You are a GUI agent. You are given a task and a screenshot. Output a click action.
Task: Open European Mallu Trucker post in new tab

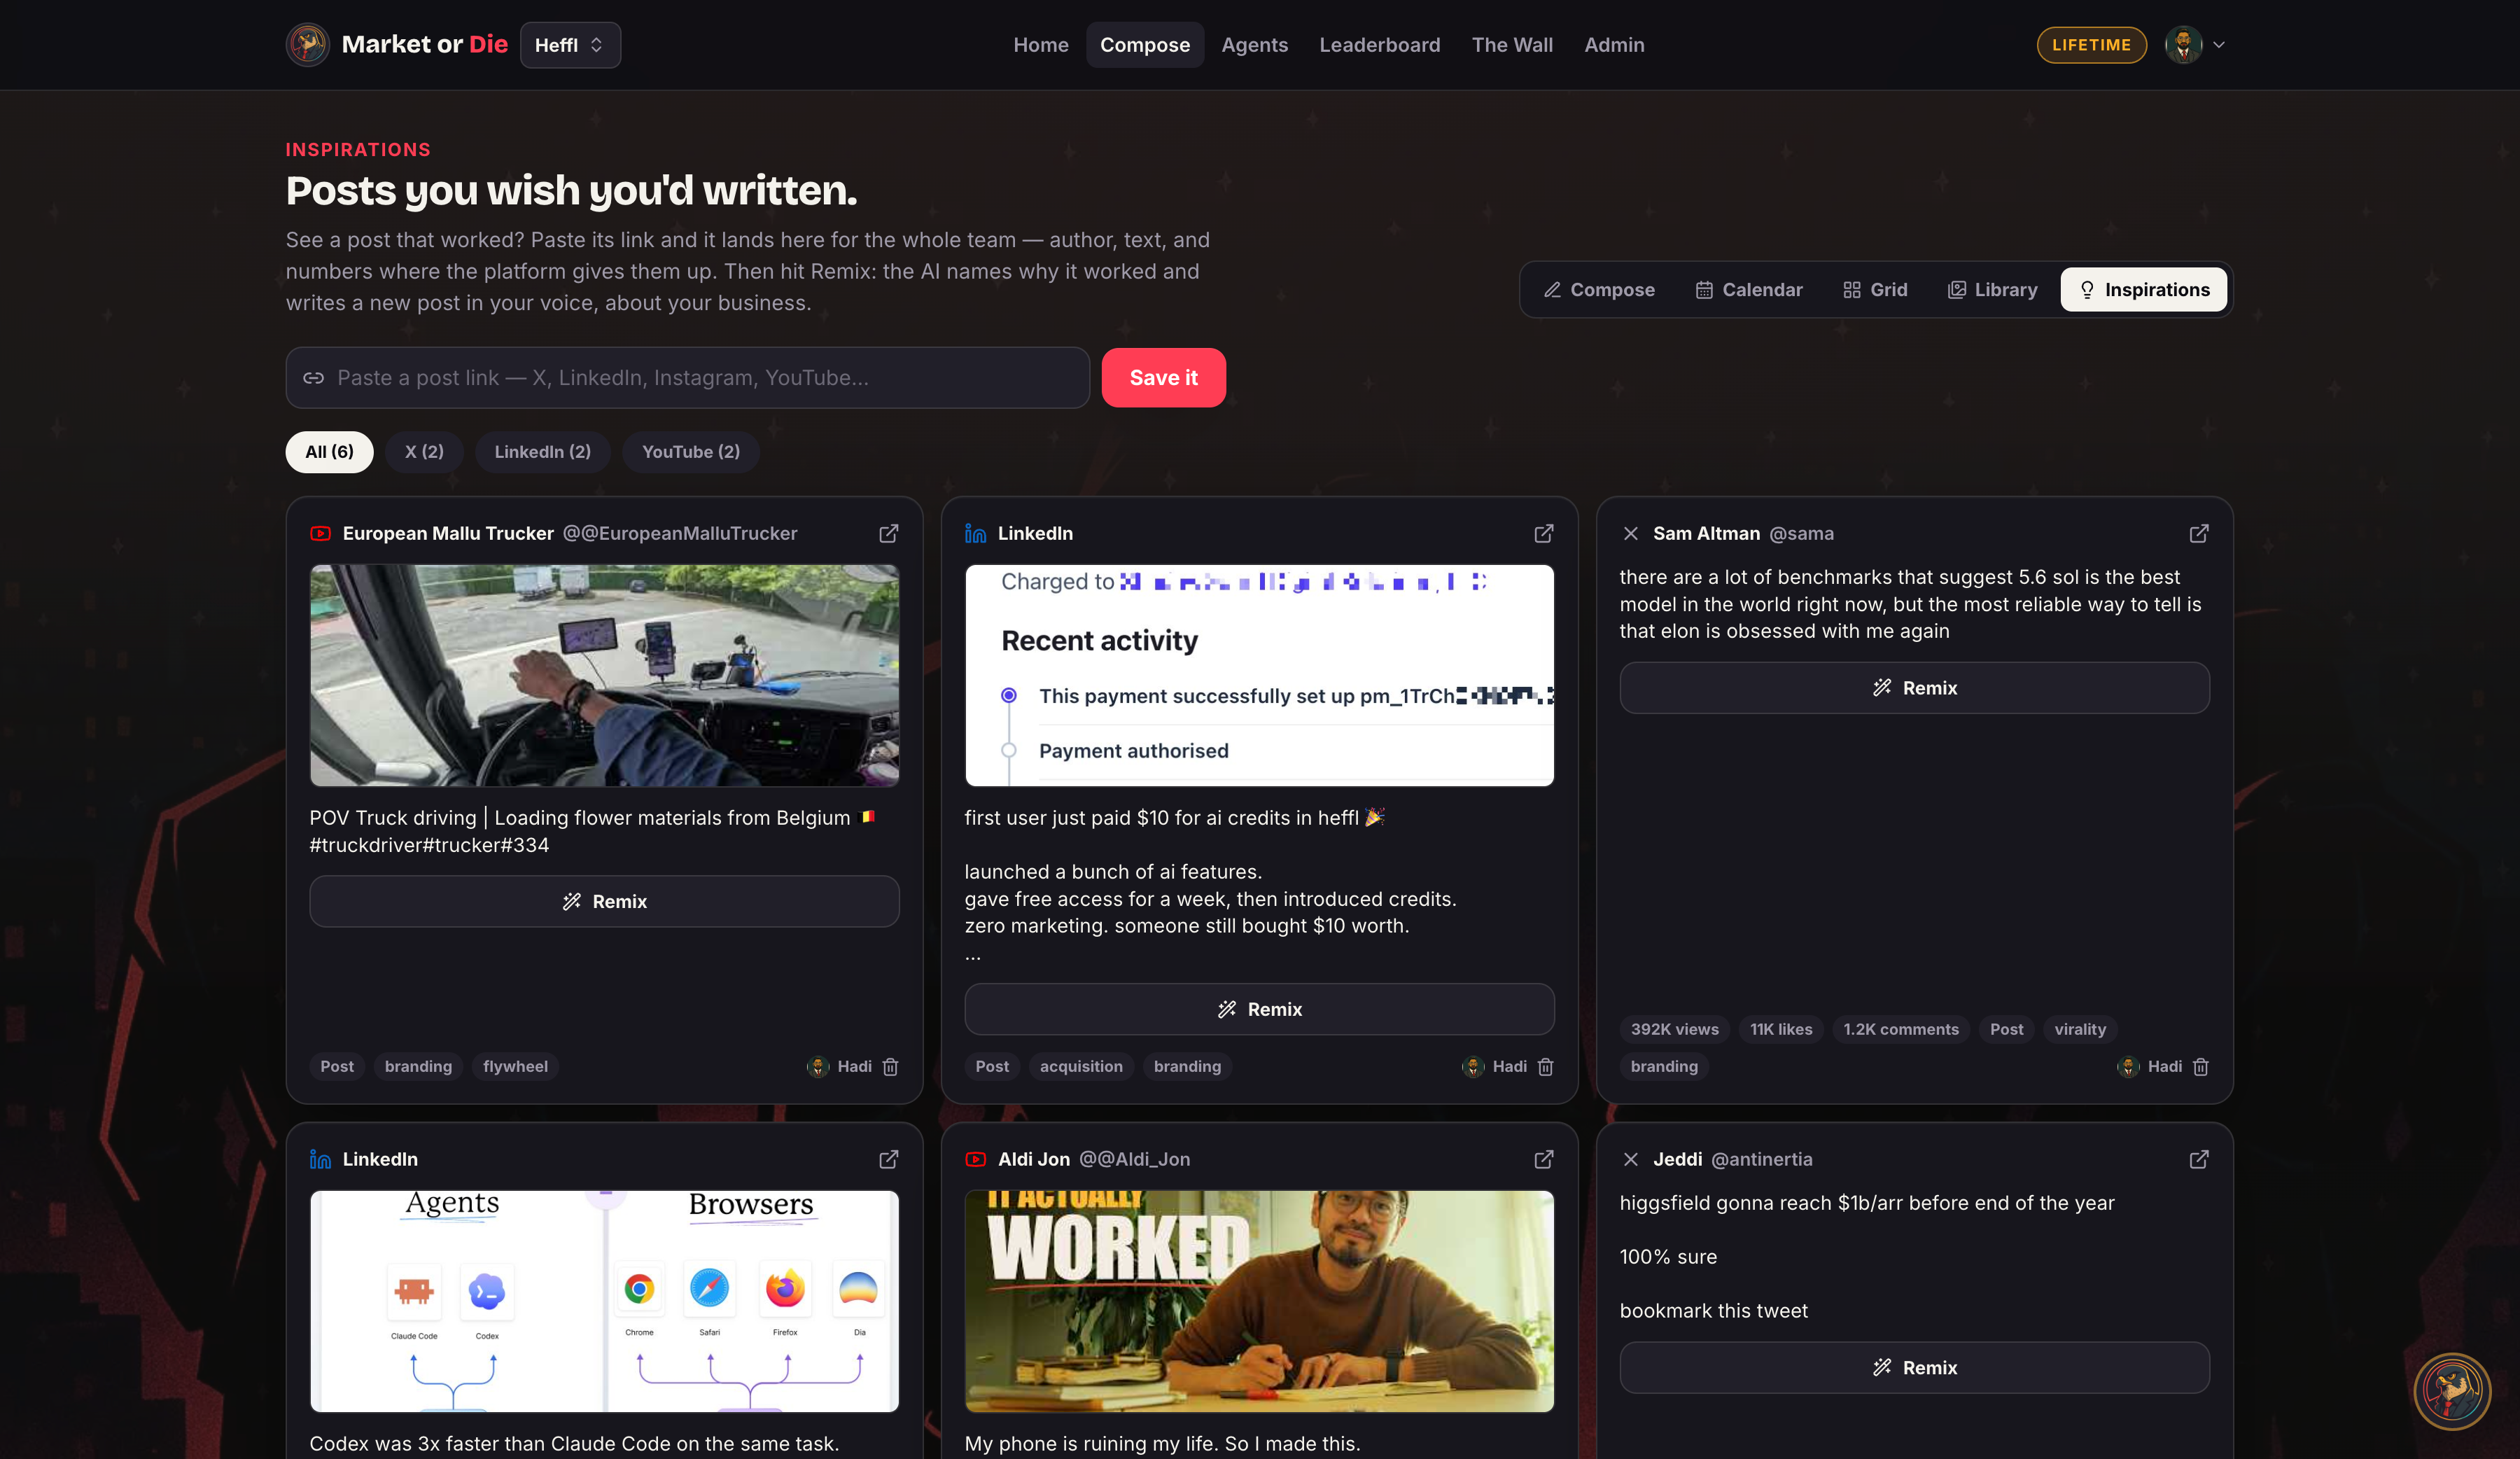(x=888, y=534)
